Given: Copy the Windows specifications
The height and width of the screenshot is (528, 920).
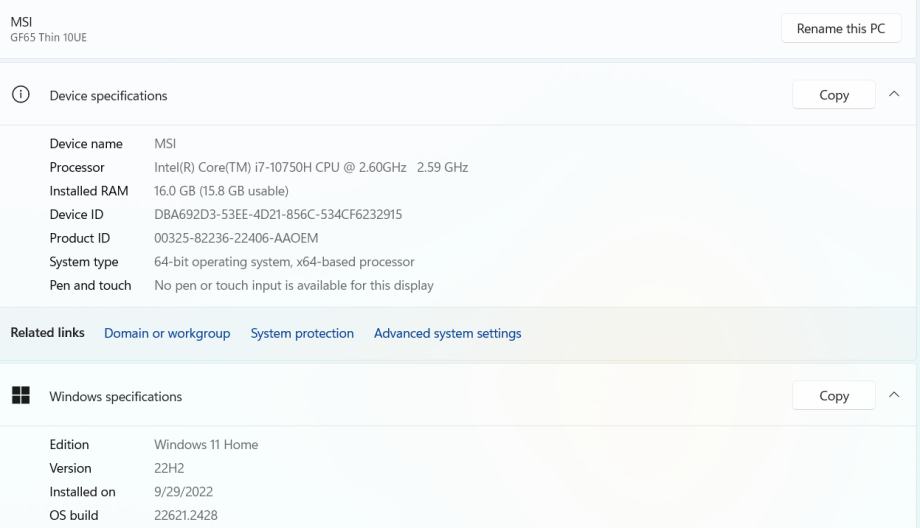Looking at the screenshot, I should click(x=833, y=396).
